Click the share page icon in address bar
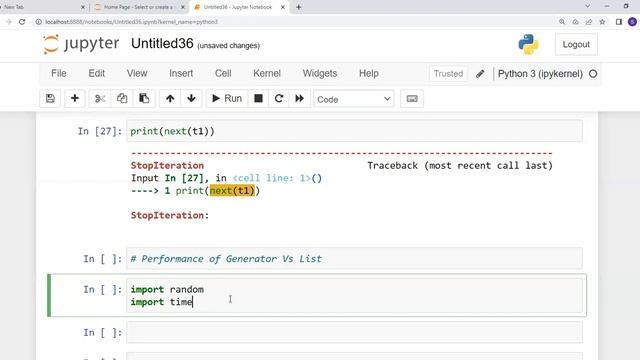 coord(589,22)
